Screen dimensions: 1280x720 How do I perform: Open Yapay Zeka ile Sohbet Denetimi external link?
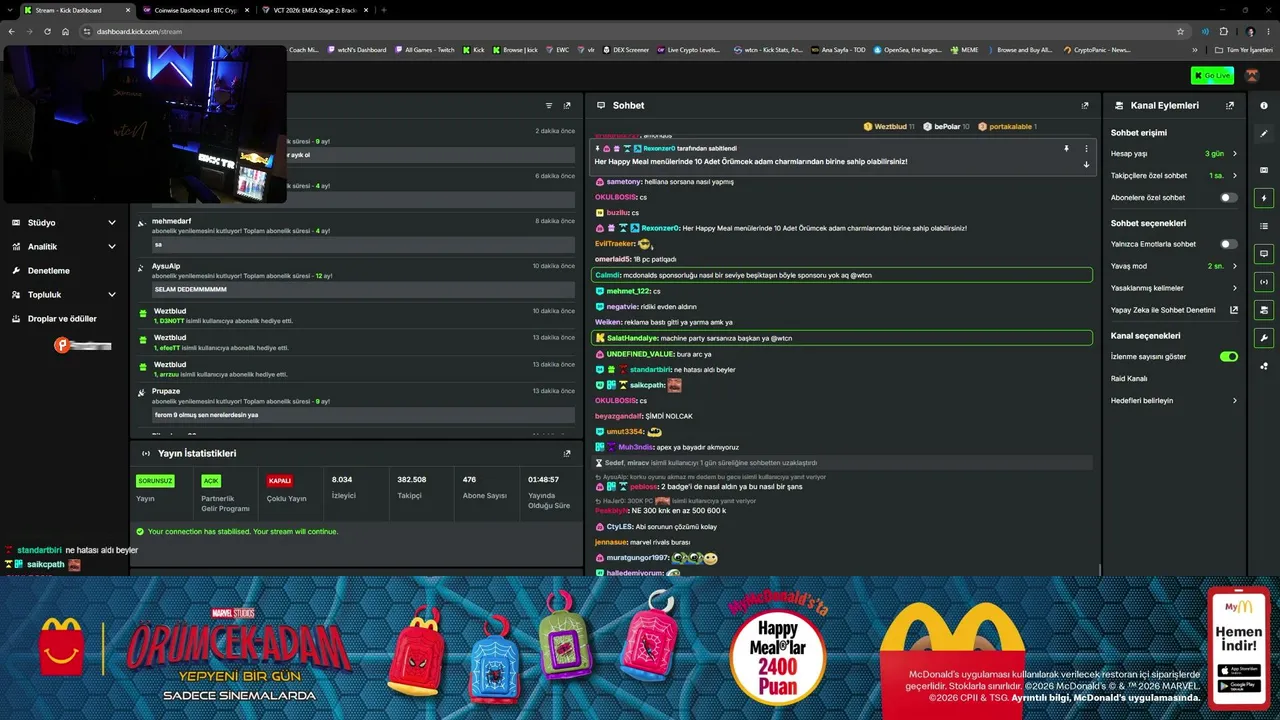pyautogui.click(x=1234, y=310)
